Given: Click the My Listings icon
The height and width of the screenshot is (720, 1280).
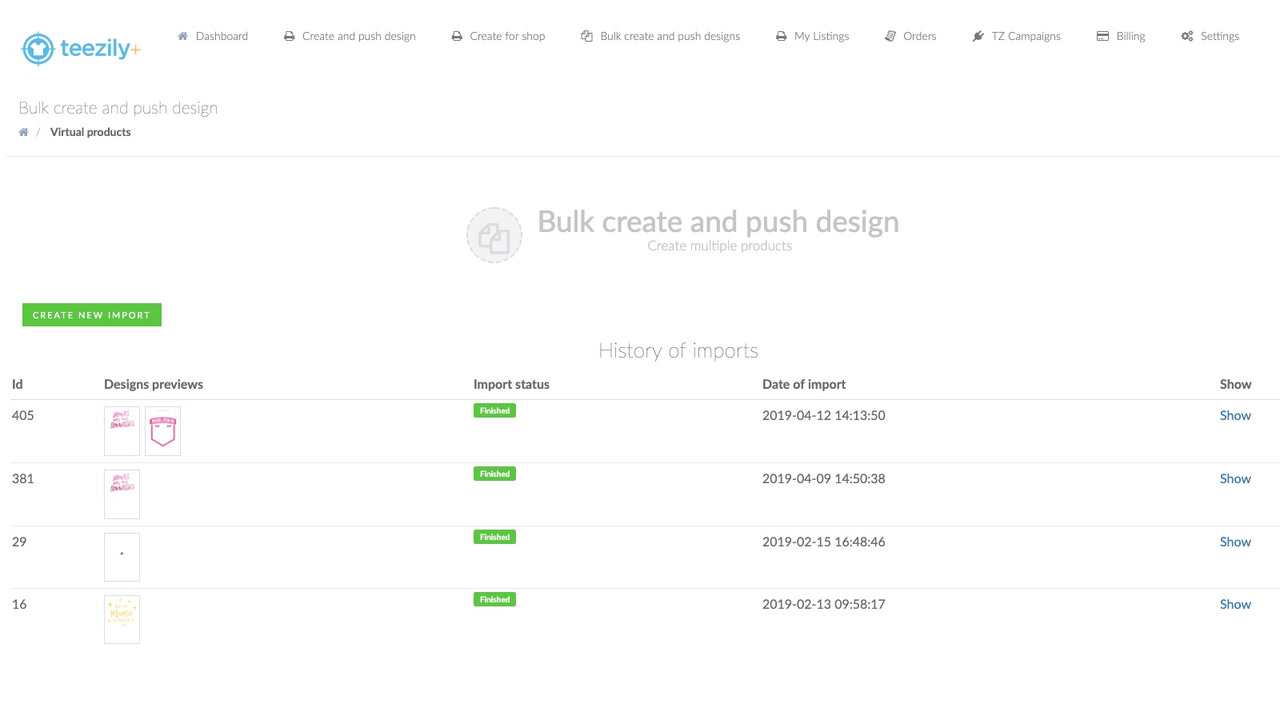Looking at the screenshot, I should point(779,35).
